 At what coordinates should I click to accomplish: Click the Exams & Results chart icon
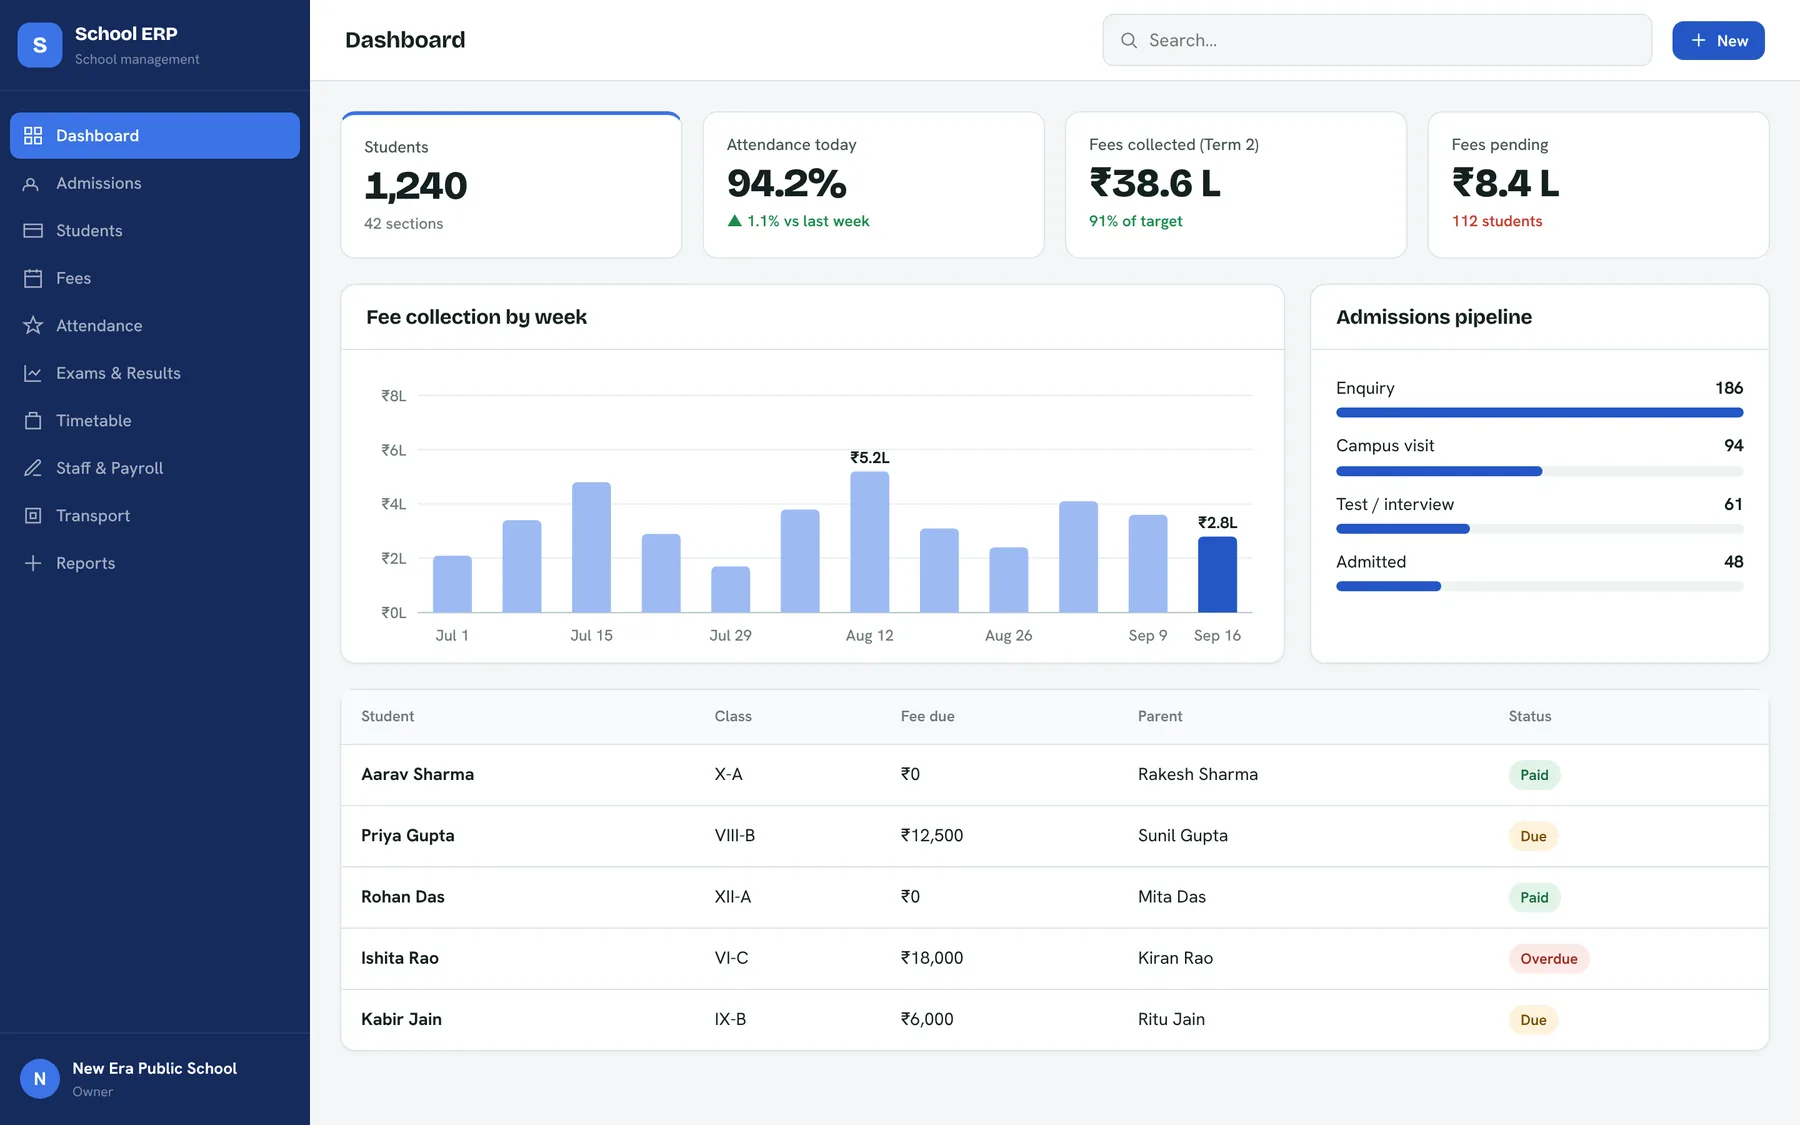coord(33,373)
